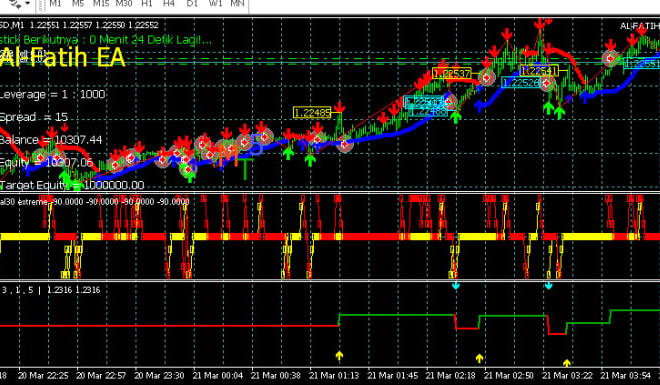Change chart period to H4

169,3
